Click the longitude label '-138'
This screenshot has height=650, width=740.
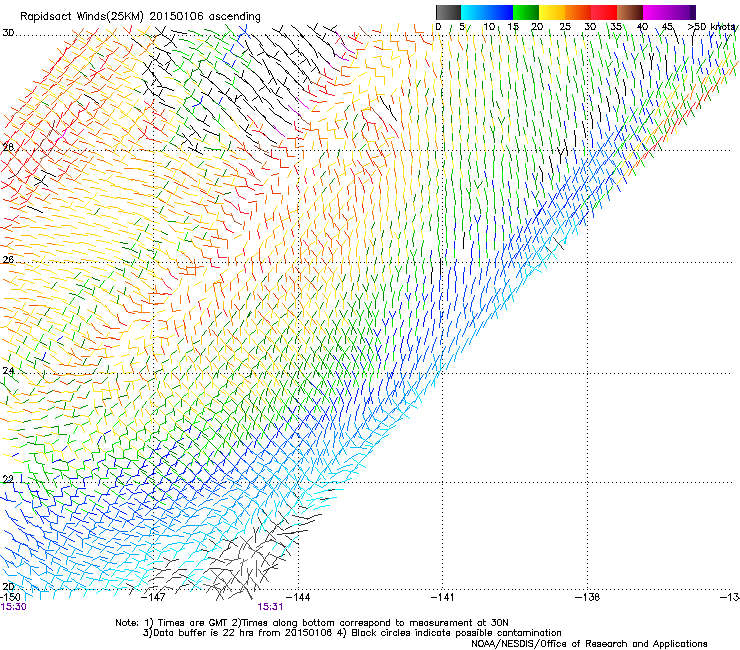pyautogui.click(x=588, y=597)
